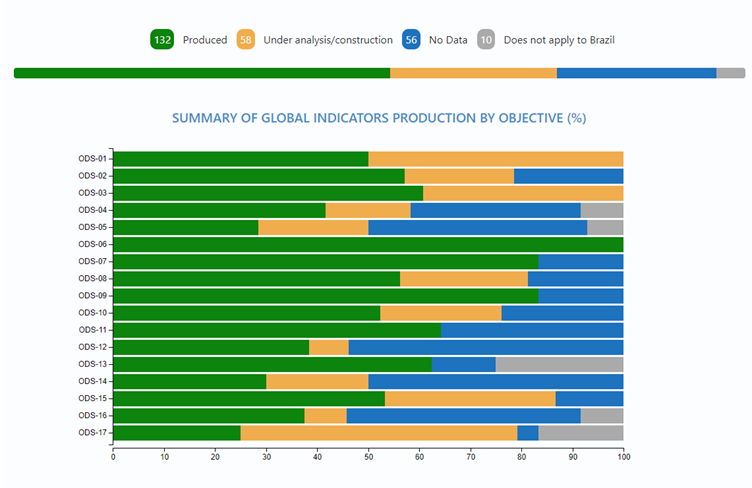Viewport: 752px width, 488px height.
Task: Select the gray segment of the ODS-13 bar
Action: click(559, 364)
